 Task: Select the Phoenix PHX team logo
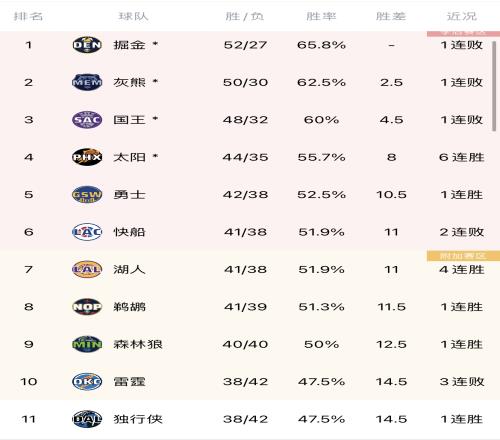(87, 157)
